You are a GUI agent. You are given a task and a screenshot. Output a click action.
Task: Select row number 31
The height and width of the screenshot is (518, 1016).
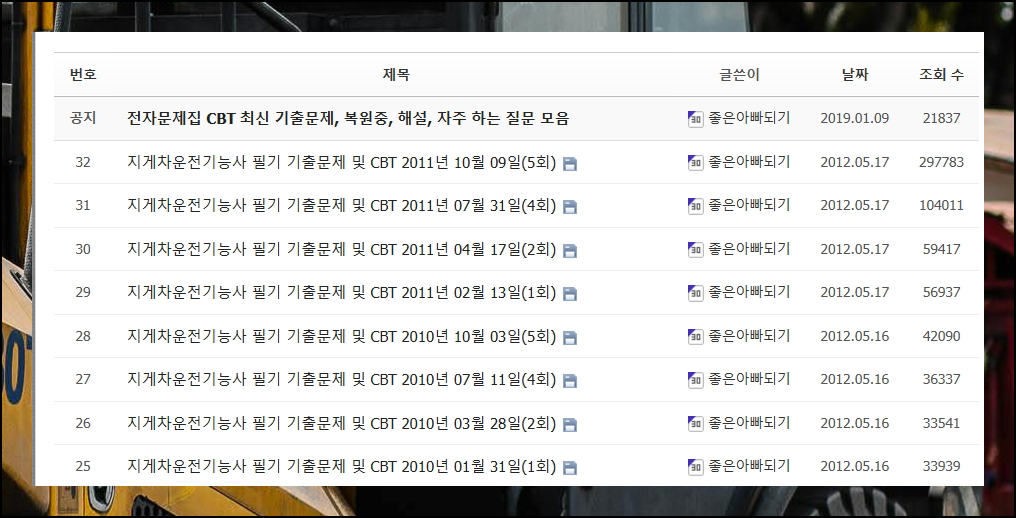tap(83, 206)
